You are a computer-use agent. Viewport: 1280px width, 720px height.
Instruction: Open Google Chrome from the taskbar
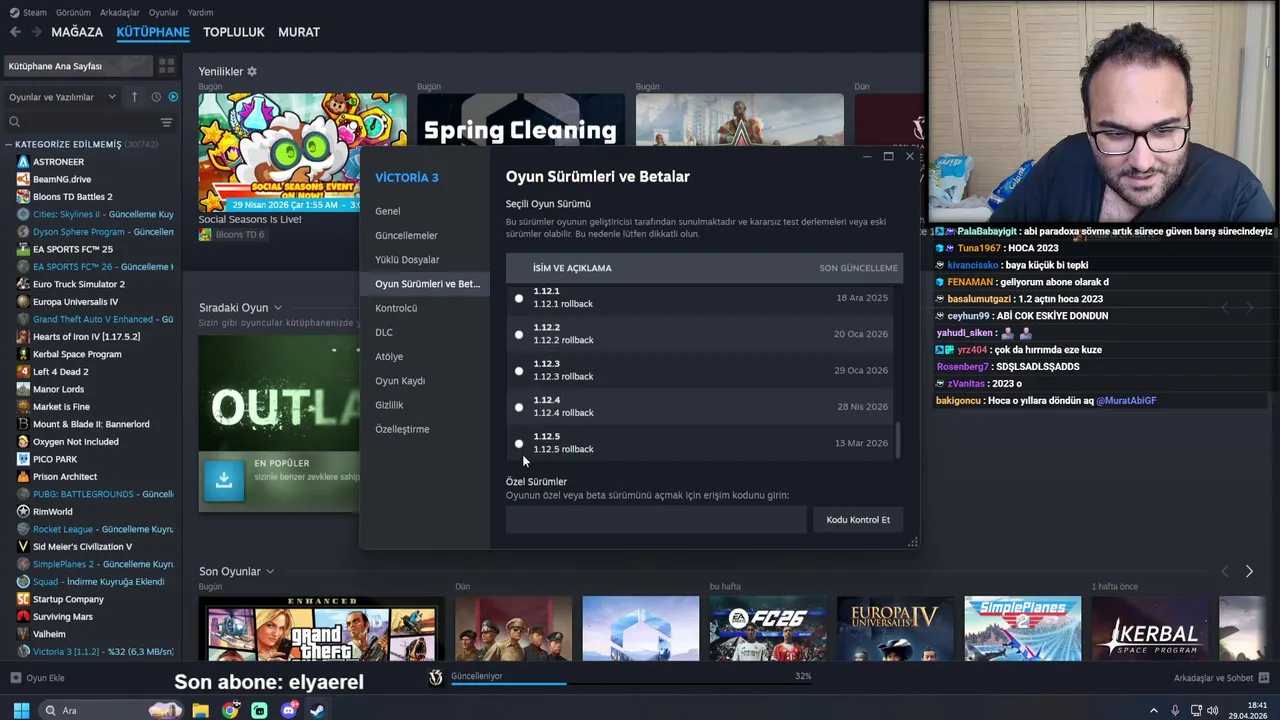tap(230, 710)
